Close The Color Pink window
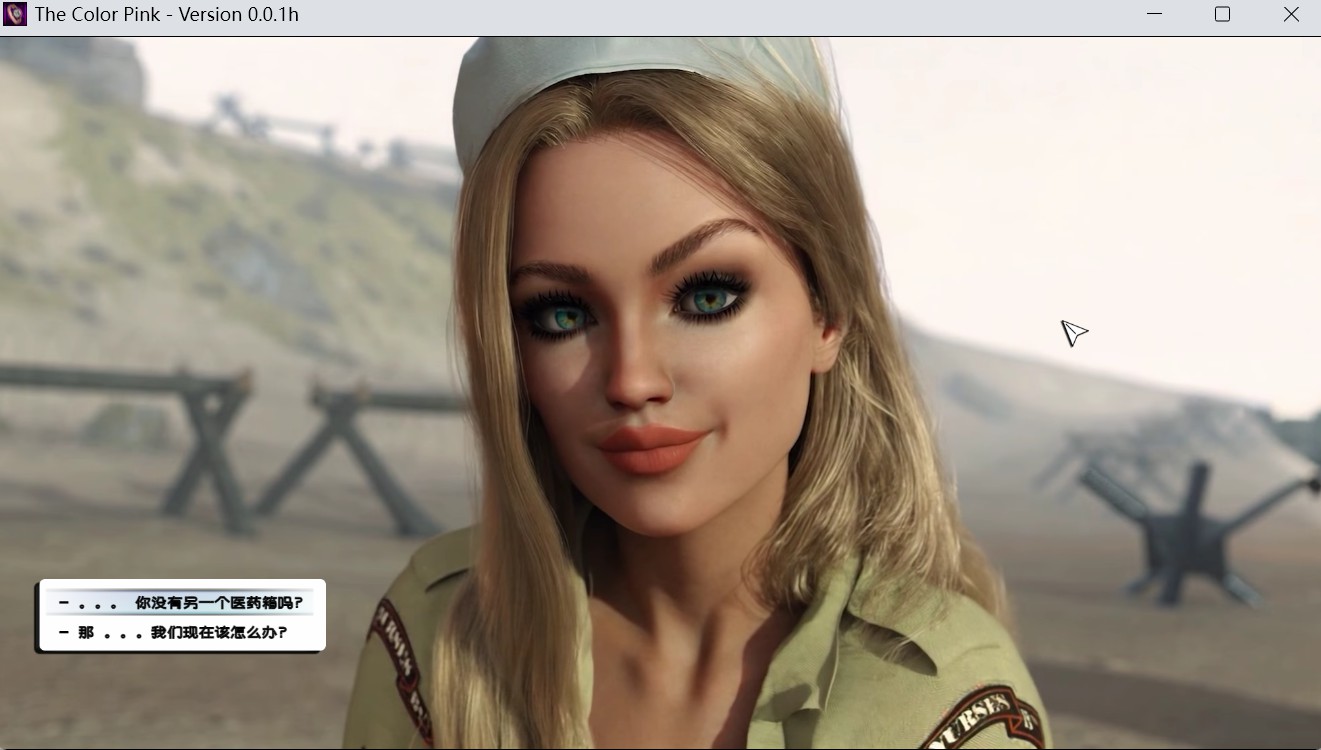The image size is (1321, 750). tap(1290, 14)
